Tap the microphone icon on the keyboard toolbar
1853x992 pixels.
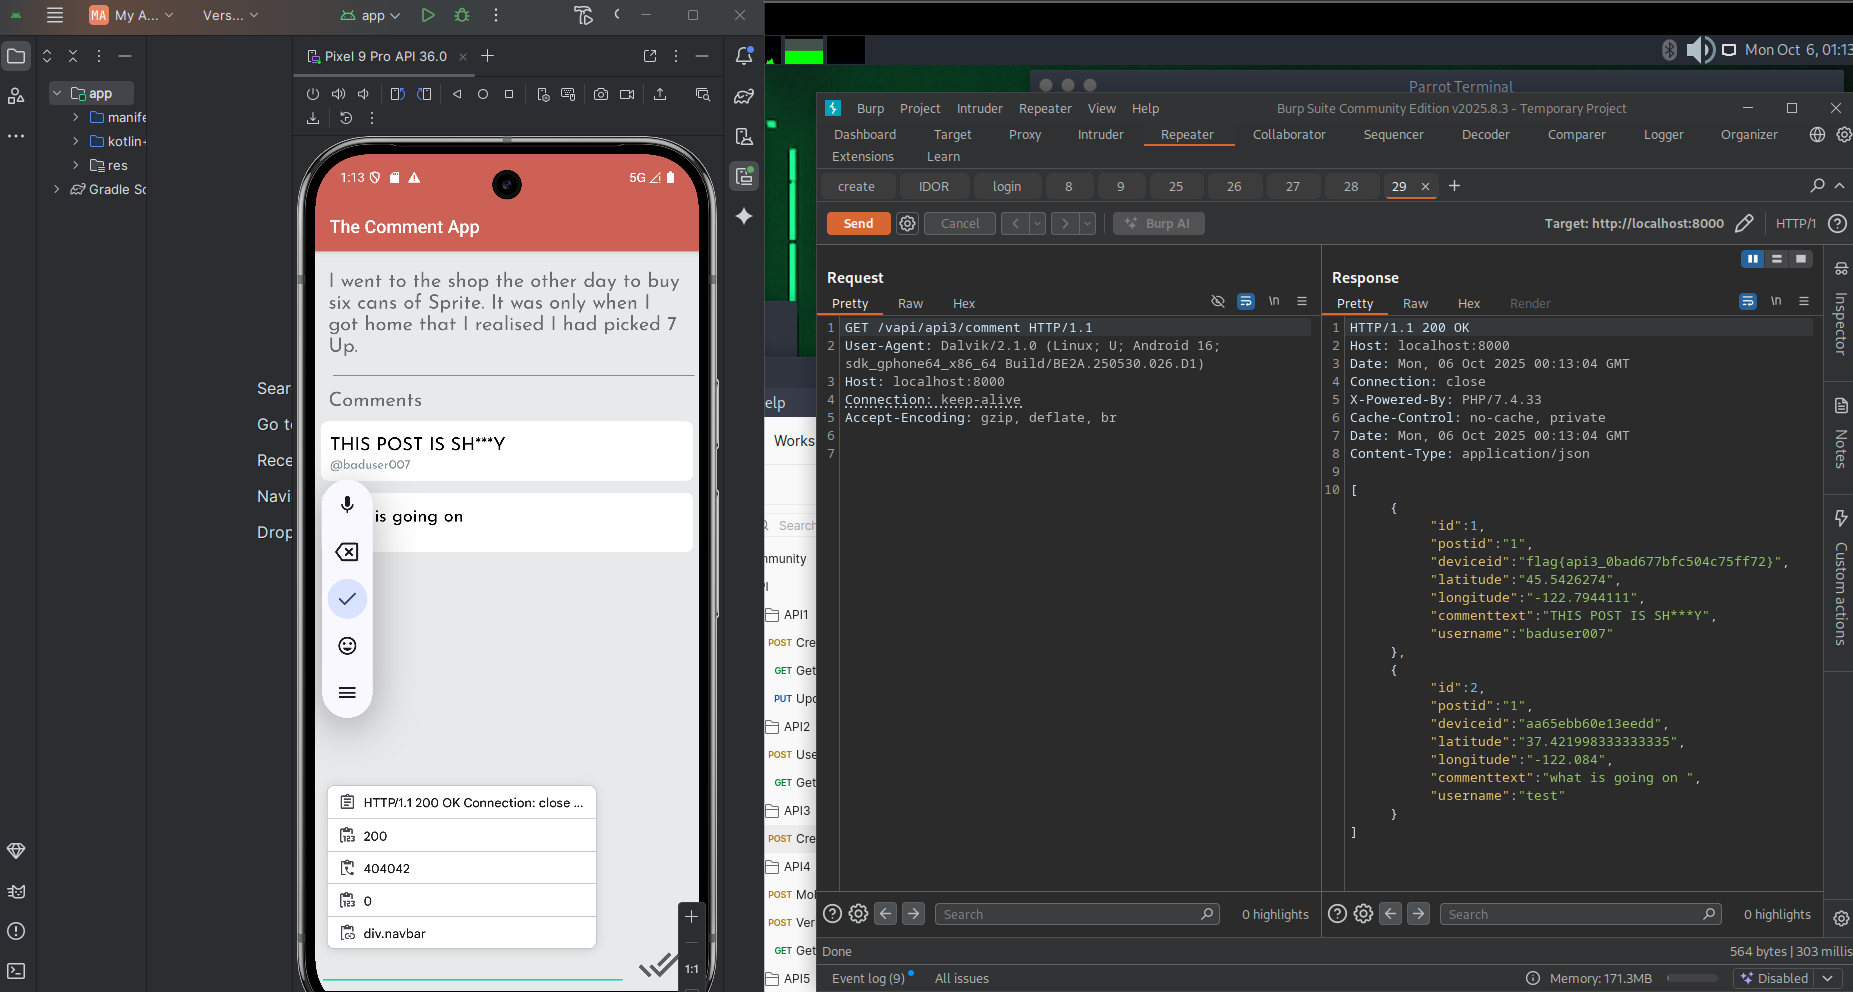pos(347,505)
